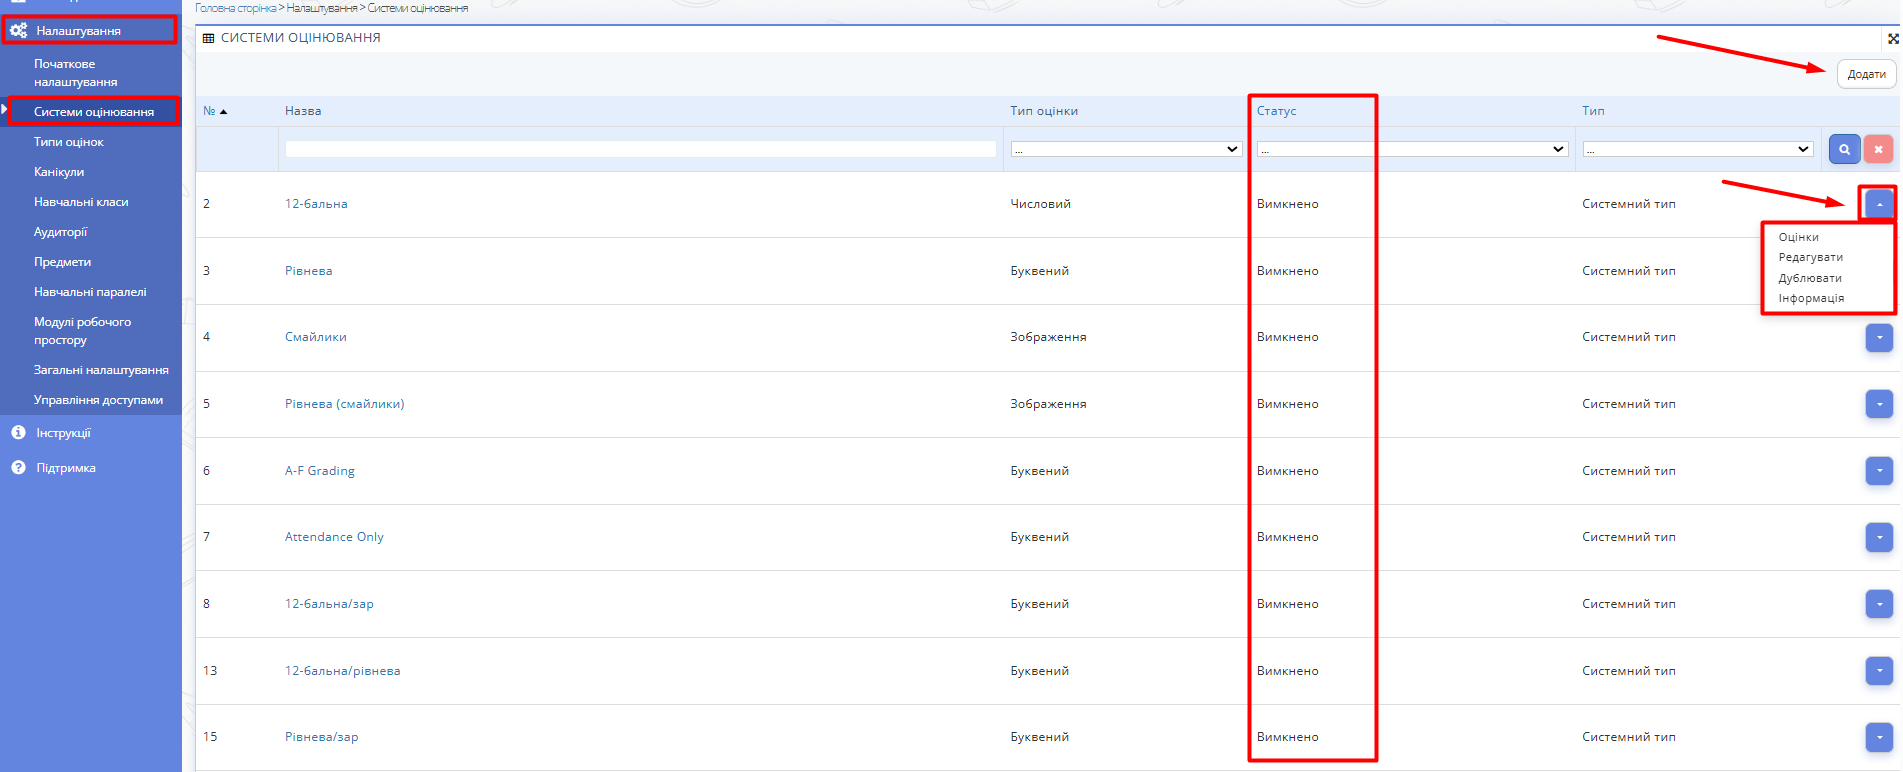
Task: Open Управління доступами in sidebar
Action: [x=98, y=400]
